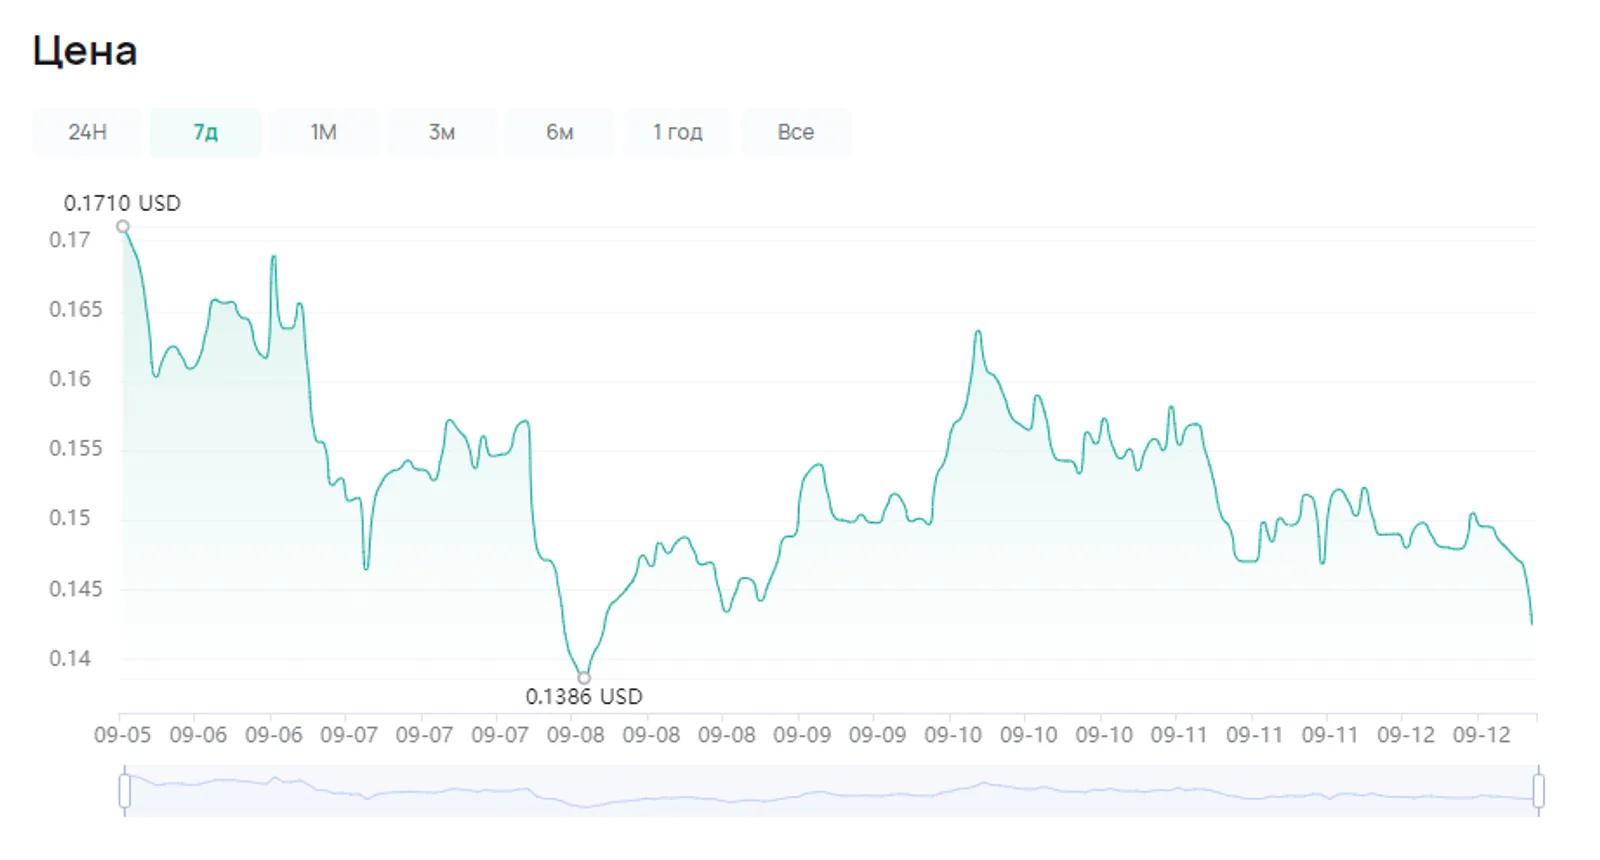Click the 0.1386 USD low label

click(584, 697)
